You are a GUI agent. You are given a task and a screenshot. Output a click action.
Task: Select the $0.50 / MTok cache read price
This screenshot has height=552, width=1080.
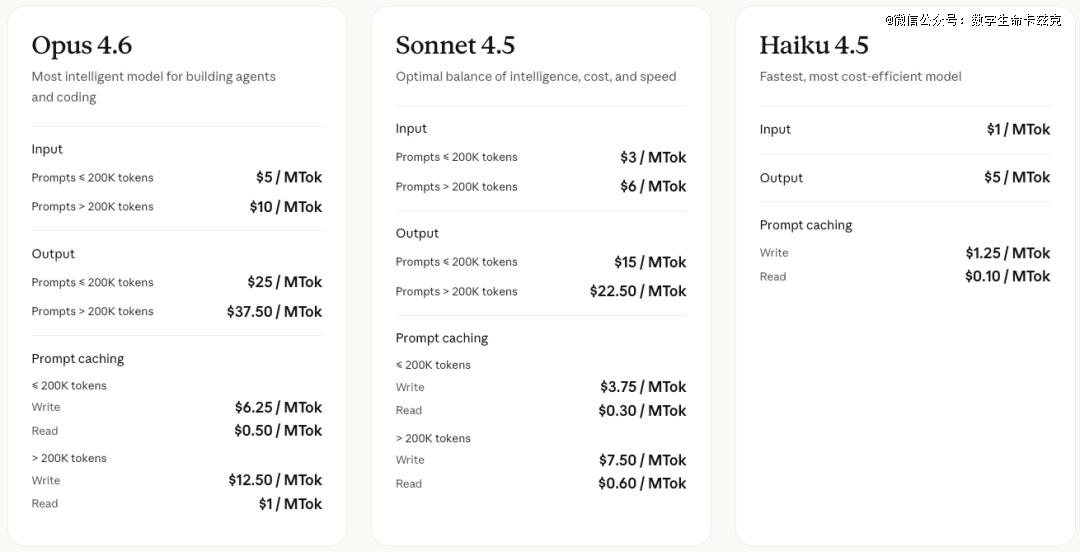tap(278, 431)
